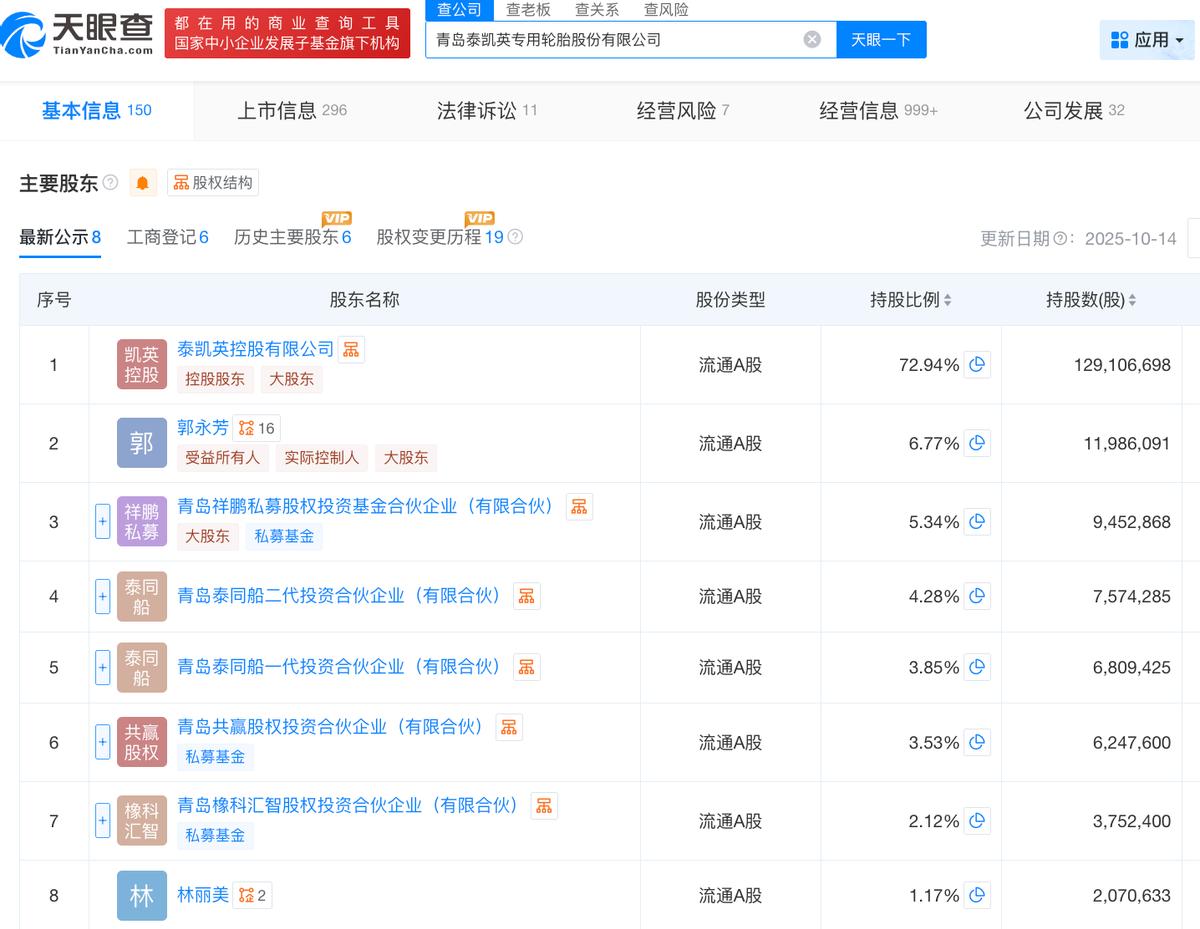
Task: Open the 股权结构 button
Action: pyautogui.click(x=212, y=183)
